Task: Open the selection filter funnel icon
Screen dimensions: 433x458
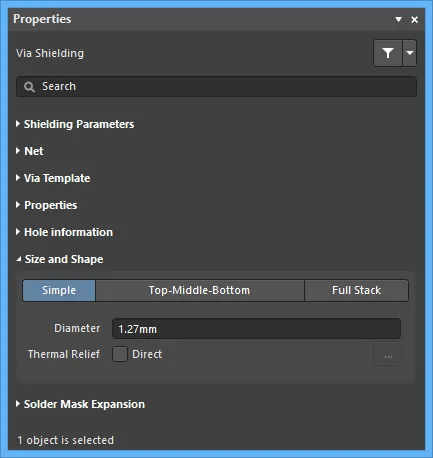Action: [x=388, y=53]
